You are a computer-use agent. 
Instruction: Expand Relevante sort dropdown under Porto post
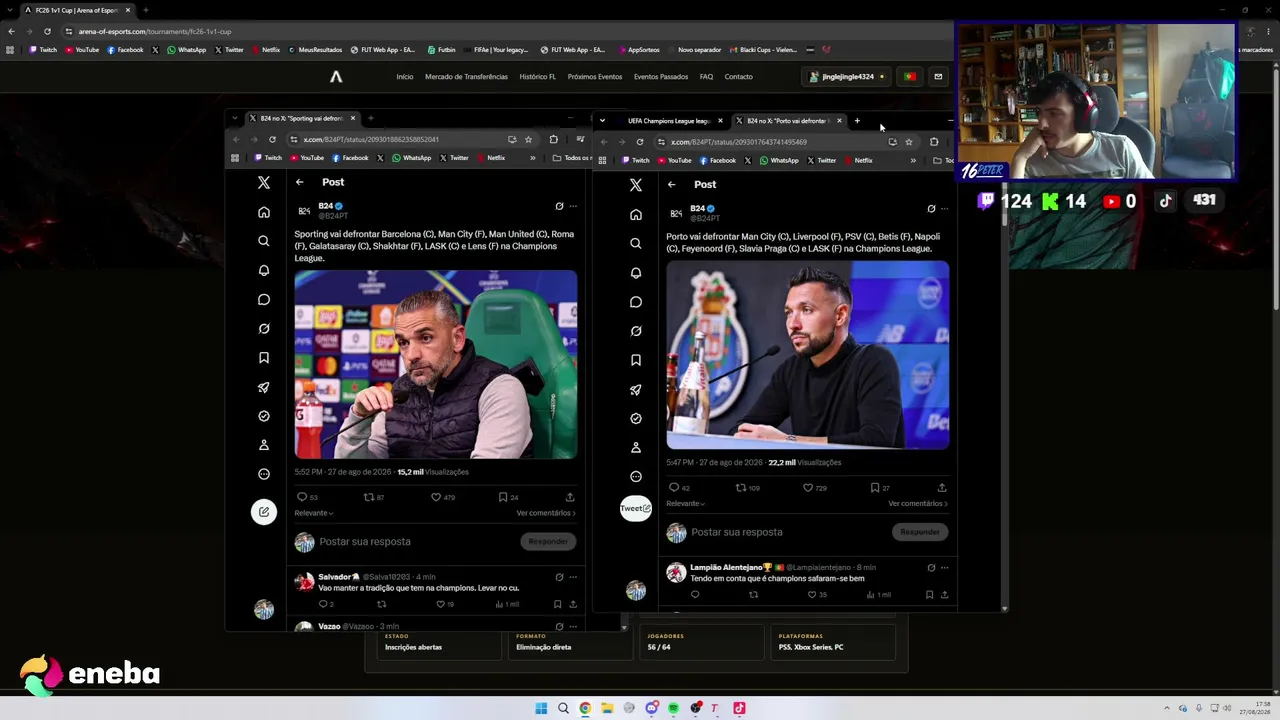[x=686, y=504]
